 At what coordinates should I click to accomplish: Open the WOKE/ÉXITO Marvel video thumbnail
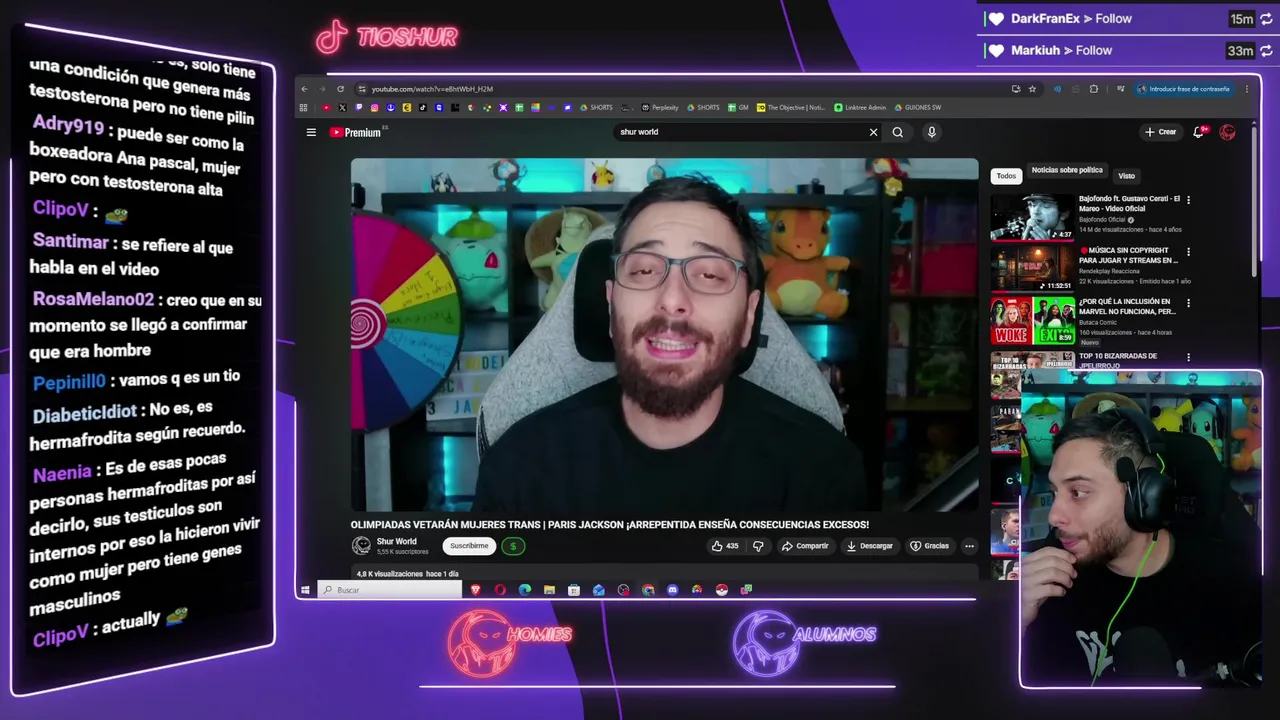(x=1032, y=320)
